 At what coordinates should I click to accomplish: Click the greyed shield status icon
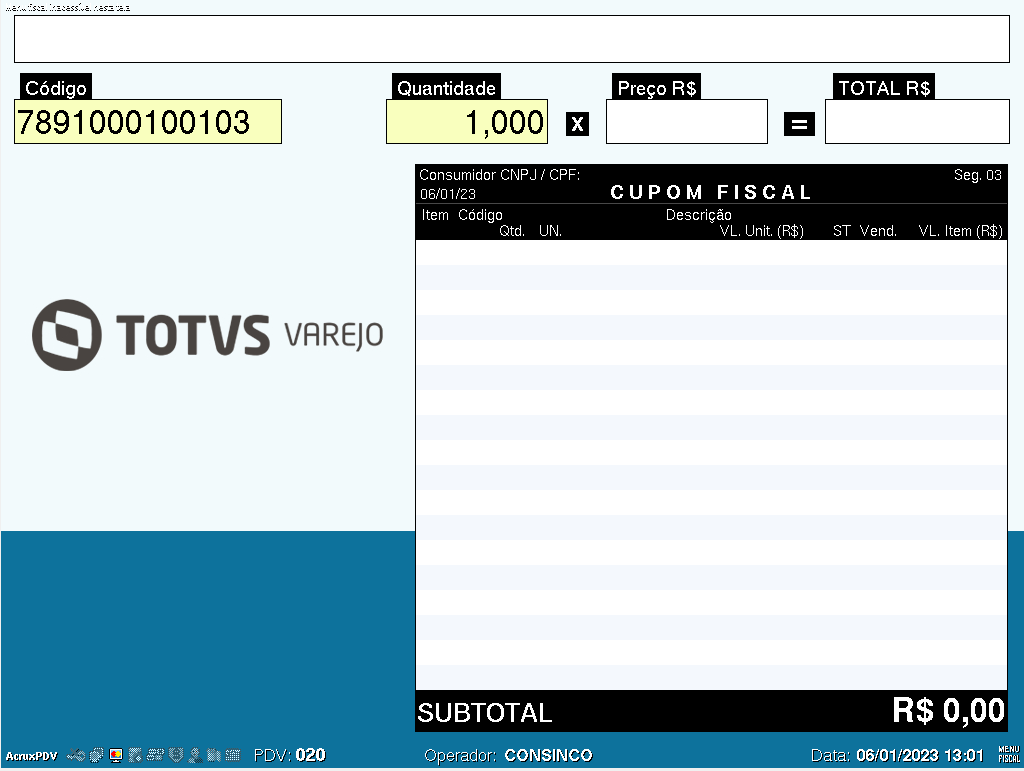[176, 755]
